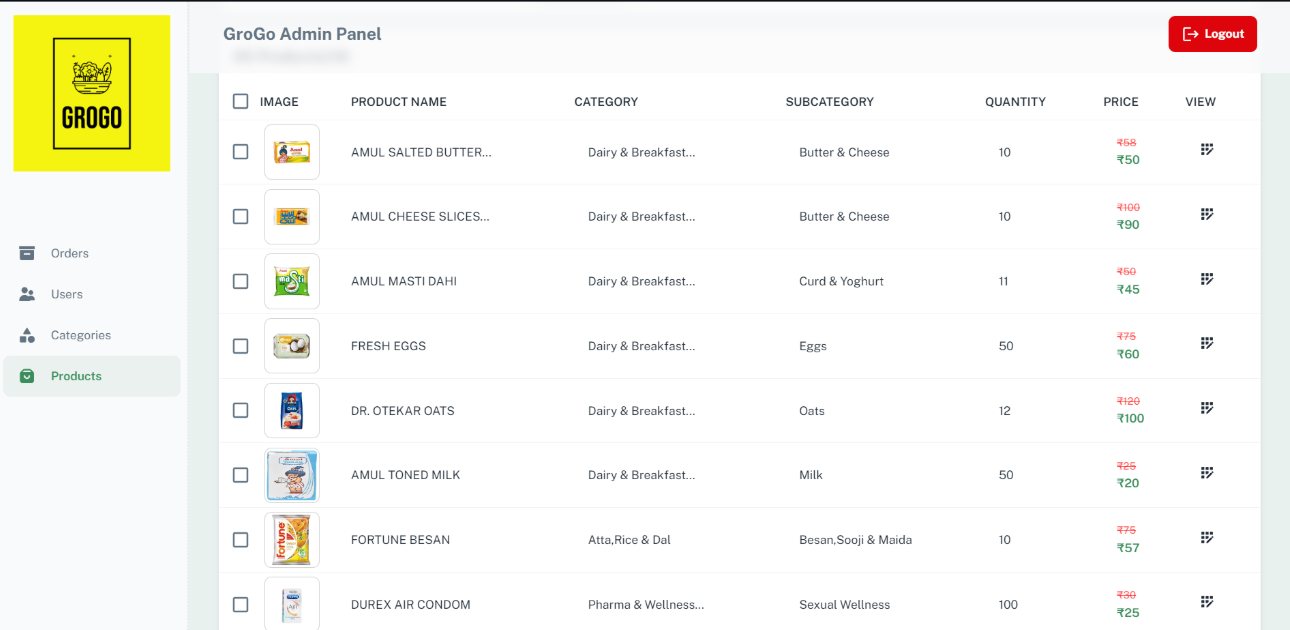Click the view icon for DR. OTEKAR OATS
1290x630 pixels.
pos(1207,407)
